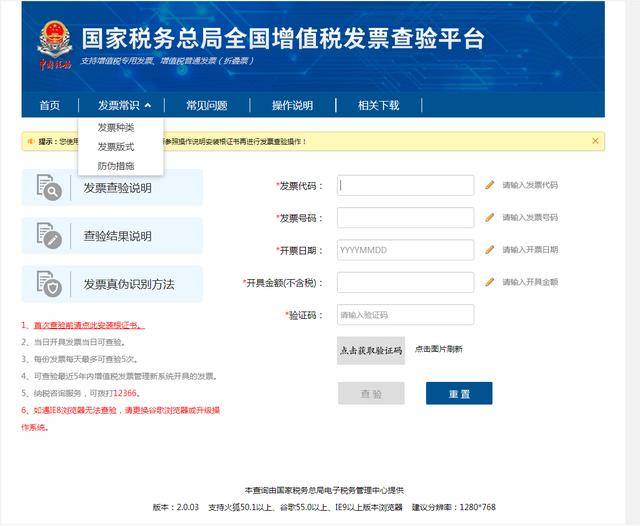Click the 查验结果说明 document pencil icon

coord(49,236)
